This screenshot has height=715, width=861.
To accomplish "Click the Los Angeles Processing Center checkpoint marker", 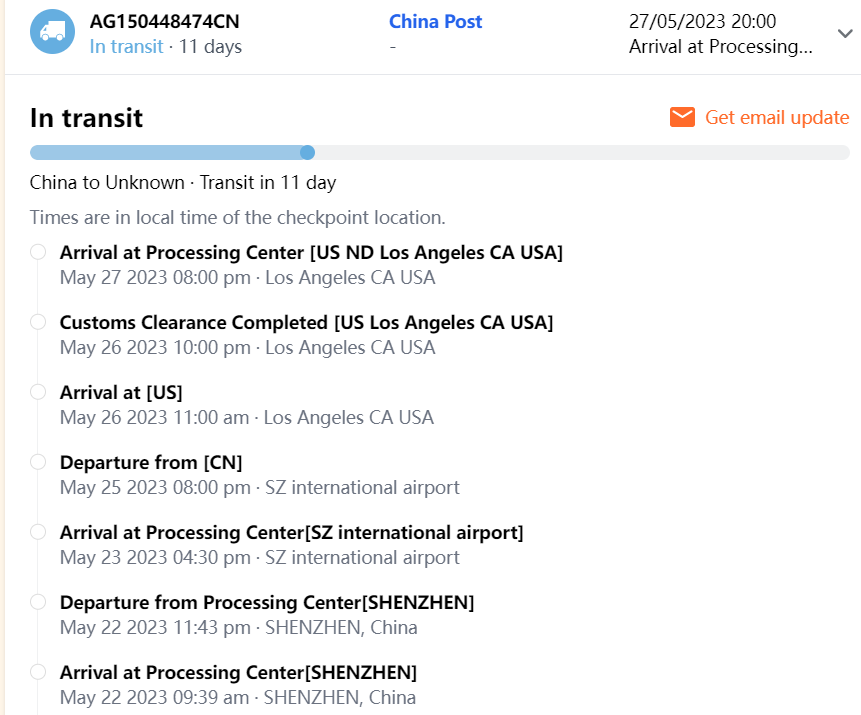I will point(38,253).
